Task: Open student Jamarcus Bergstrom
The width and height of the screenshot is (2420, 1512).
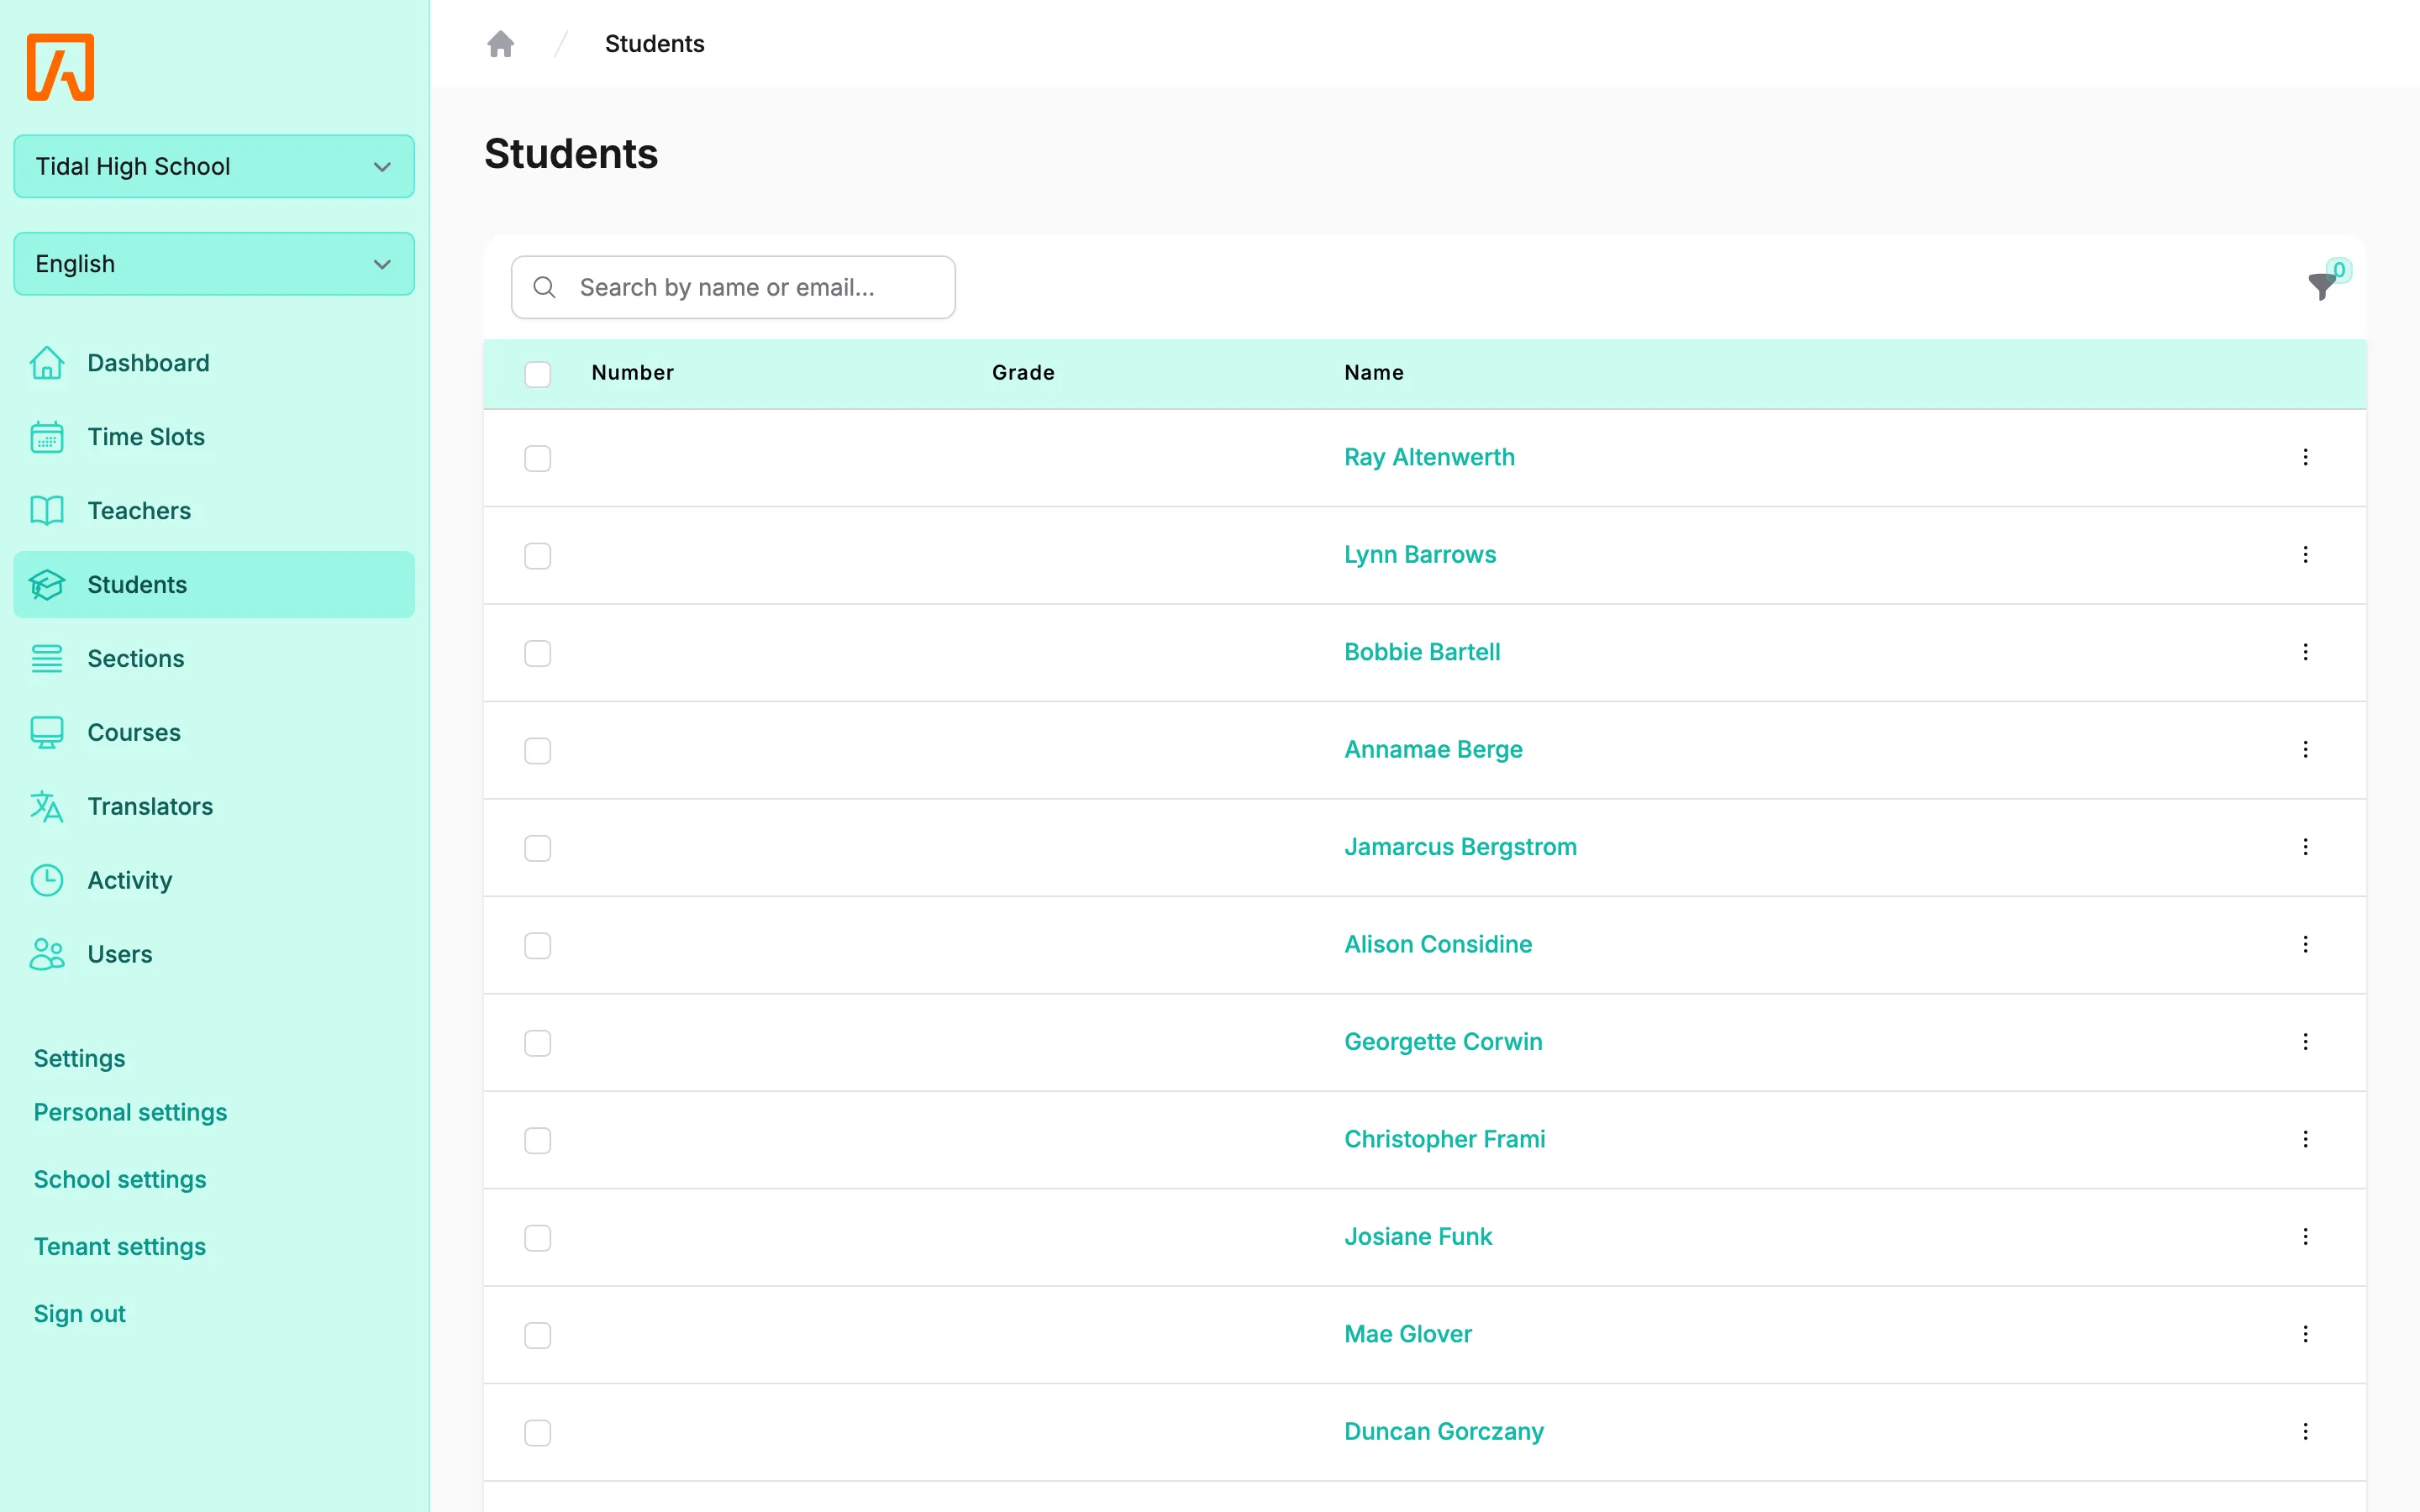Action: point(1460,847)
